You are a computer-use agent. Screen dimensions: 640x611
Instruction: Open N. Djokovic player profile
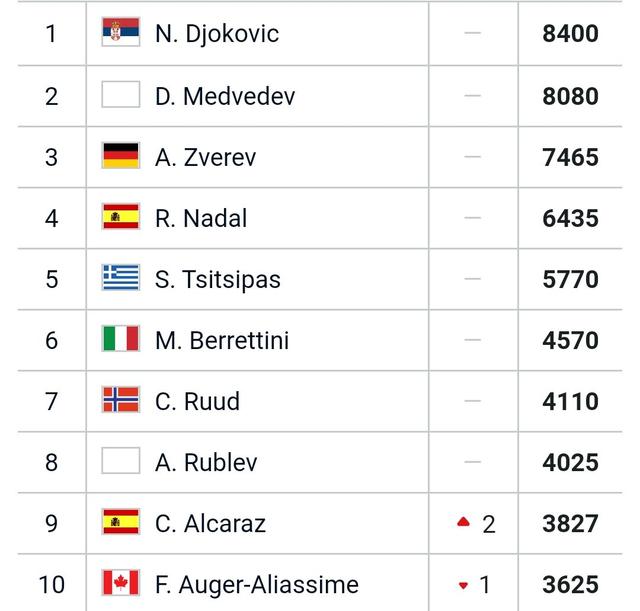pos(217,34)
